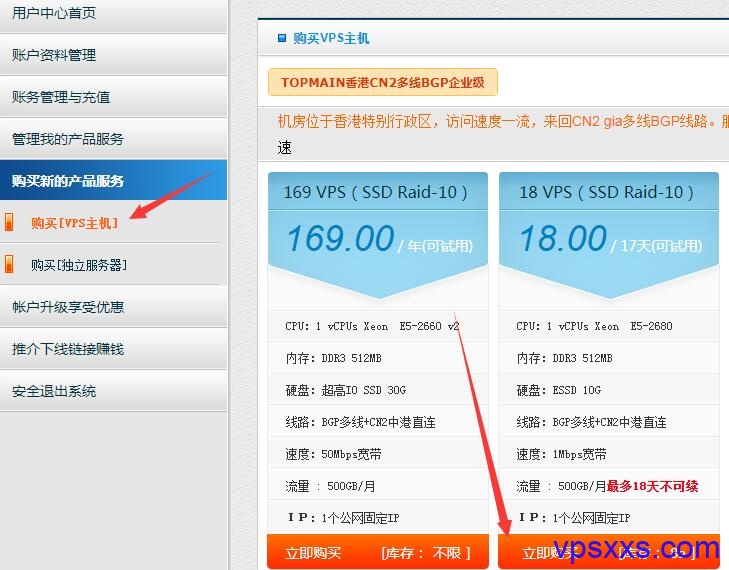Open the 购买[VPS主机] submenu link
Screen dimensions: 729x570
pyautogui.click(x=74, y=223)
